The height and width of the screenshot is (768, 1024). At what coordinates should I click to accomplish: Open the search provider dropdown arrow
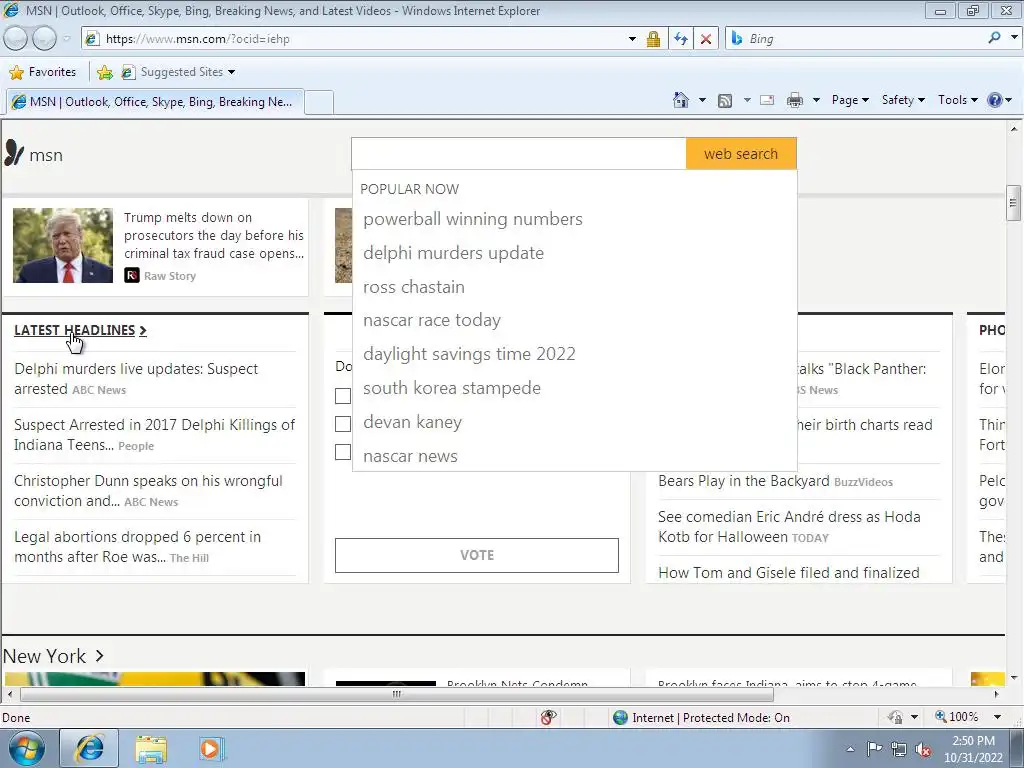click(x=1014, y=38)
